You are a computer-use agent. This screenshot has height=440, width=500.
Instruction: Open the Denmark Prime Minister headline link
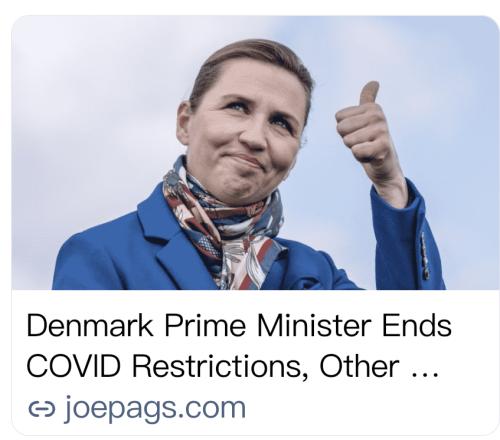coord(239,346)
